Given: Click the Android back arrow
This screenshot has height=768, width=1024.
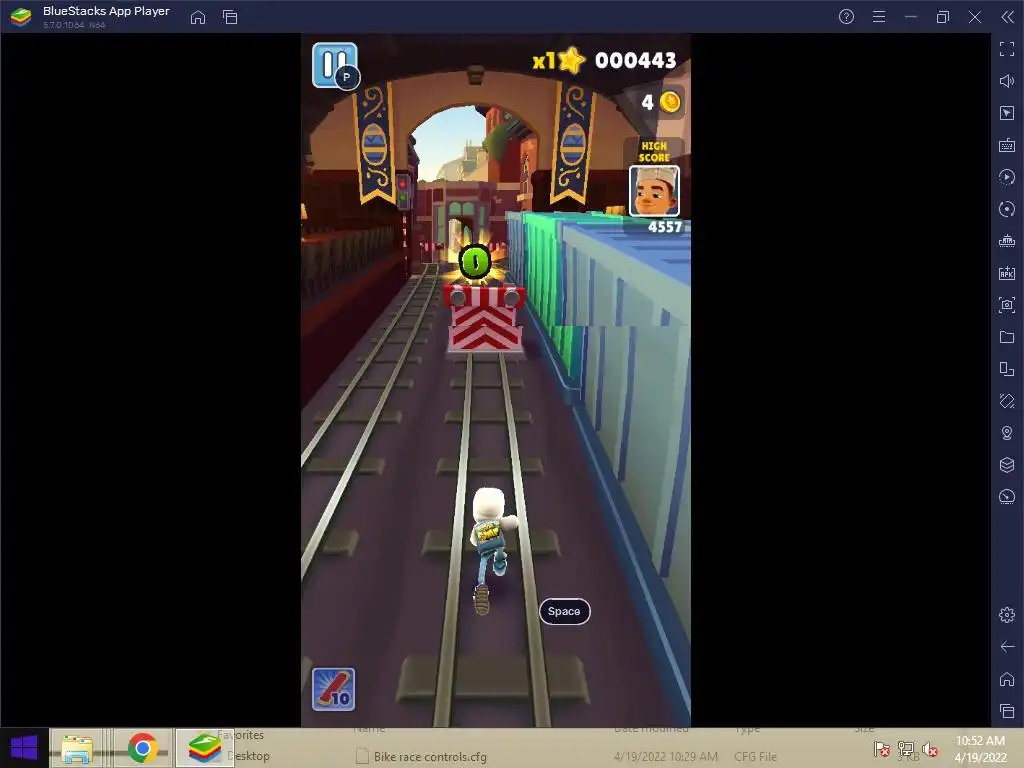Looking at the screenshot, I should pos(1007,647).
